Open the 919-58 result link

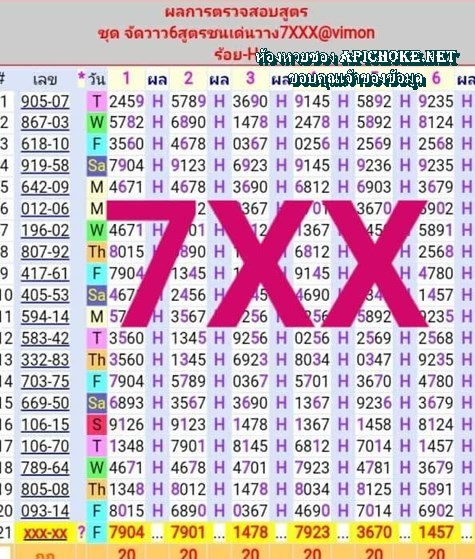pyautogui.click(x=45, y=165)
